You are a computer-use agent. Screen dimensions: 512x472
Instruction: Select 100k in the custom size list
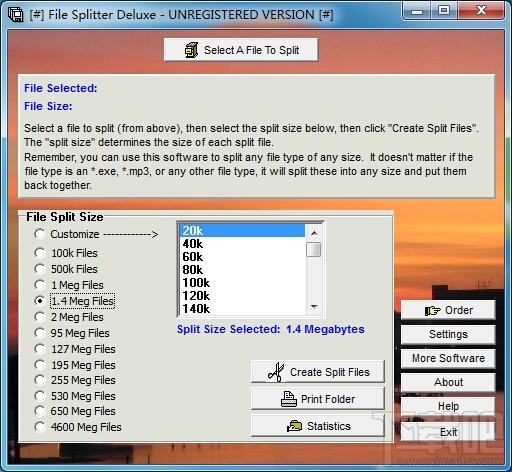click(x=242, y=283)
